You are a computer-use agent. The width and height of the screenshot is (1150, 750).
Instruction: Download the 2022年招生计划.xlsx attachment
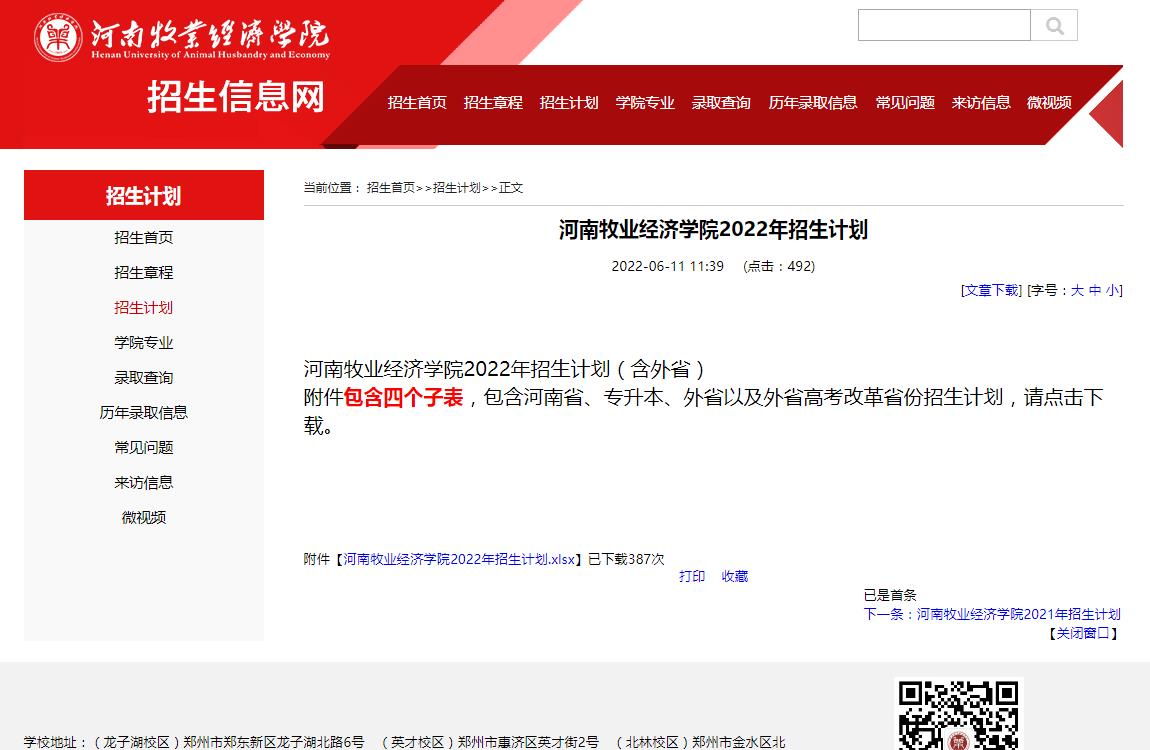[459, 560]
